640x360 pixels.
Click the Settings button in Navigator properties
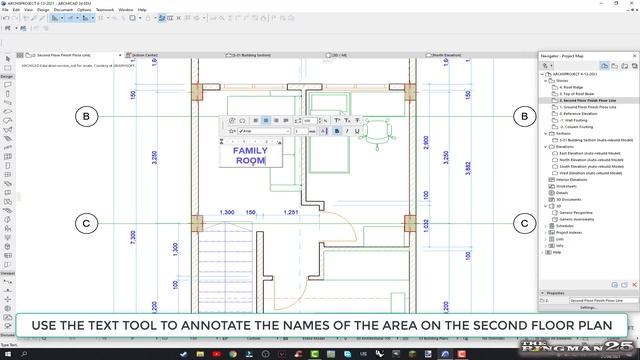click(588, 307)
